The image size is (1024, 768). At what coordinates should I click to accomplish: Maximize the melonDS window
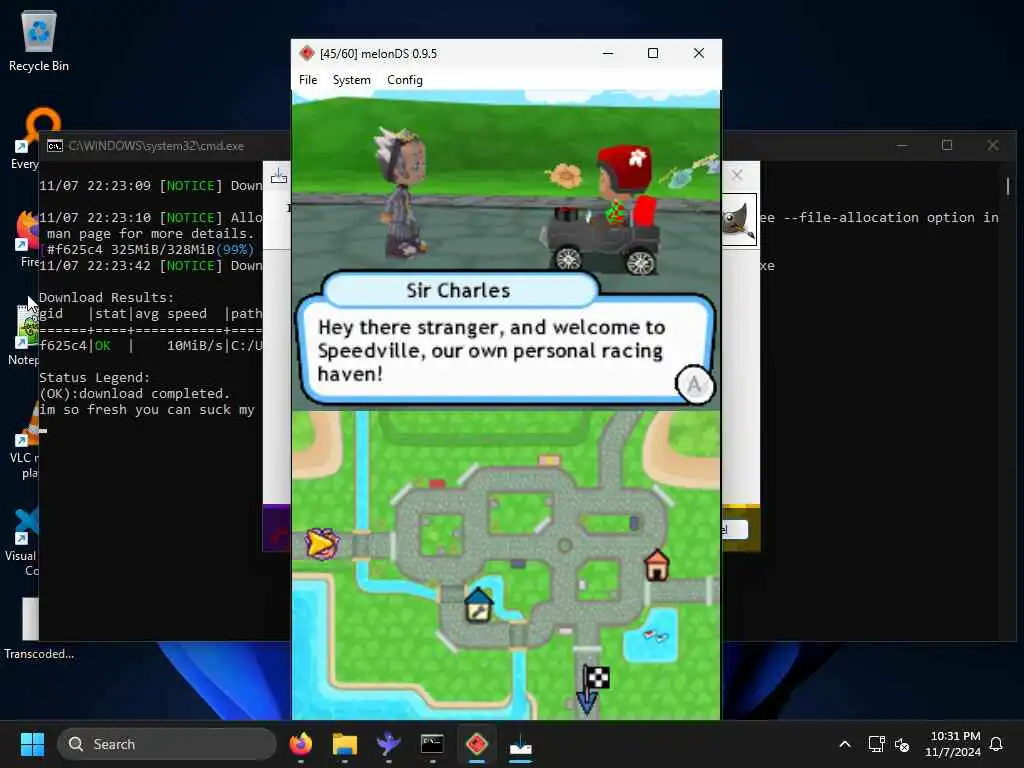pos(652,53)
